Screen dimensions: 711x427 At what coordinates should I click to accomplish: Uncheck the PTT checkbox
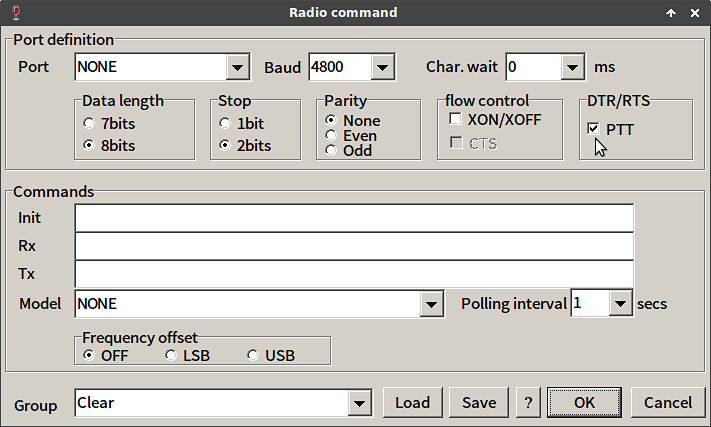(x=593, y=129)
